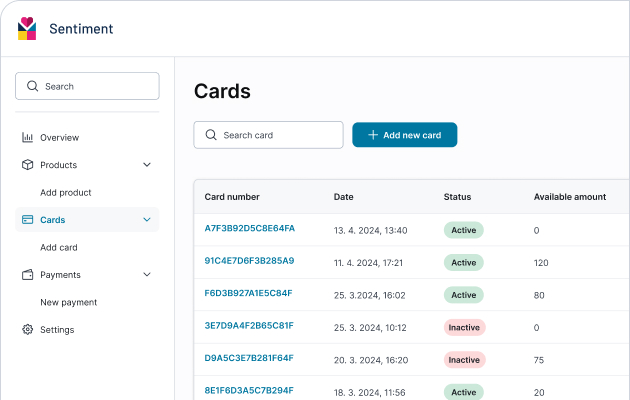Click Active badge for card F6D3B927A1E5C84F
The width and height of the screenshot is (630, 400).
tap(464, 295)
